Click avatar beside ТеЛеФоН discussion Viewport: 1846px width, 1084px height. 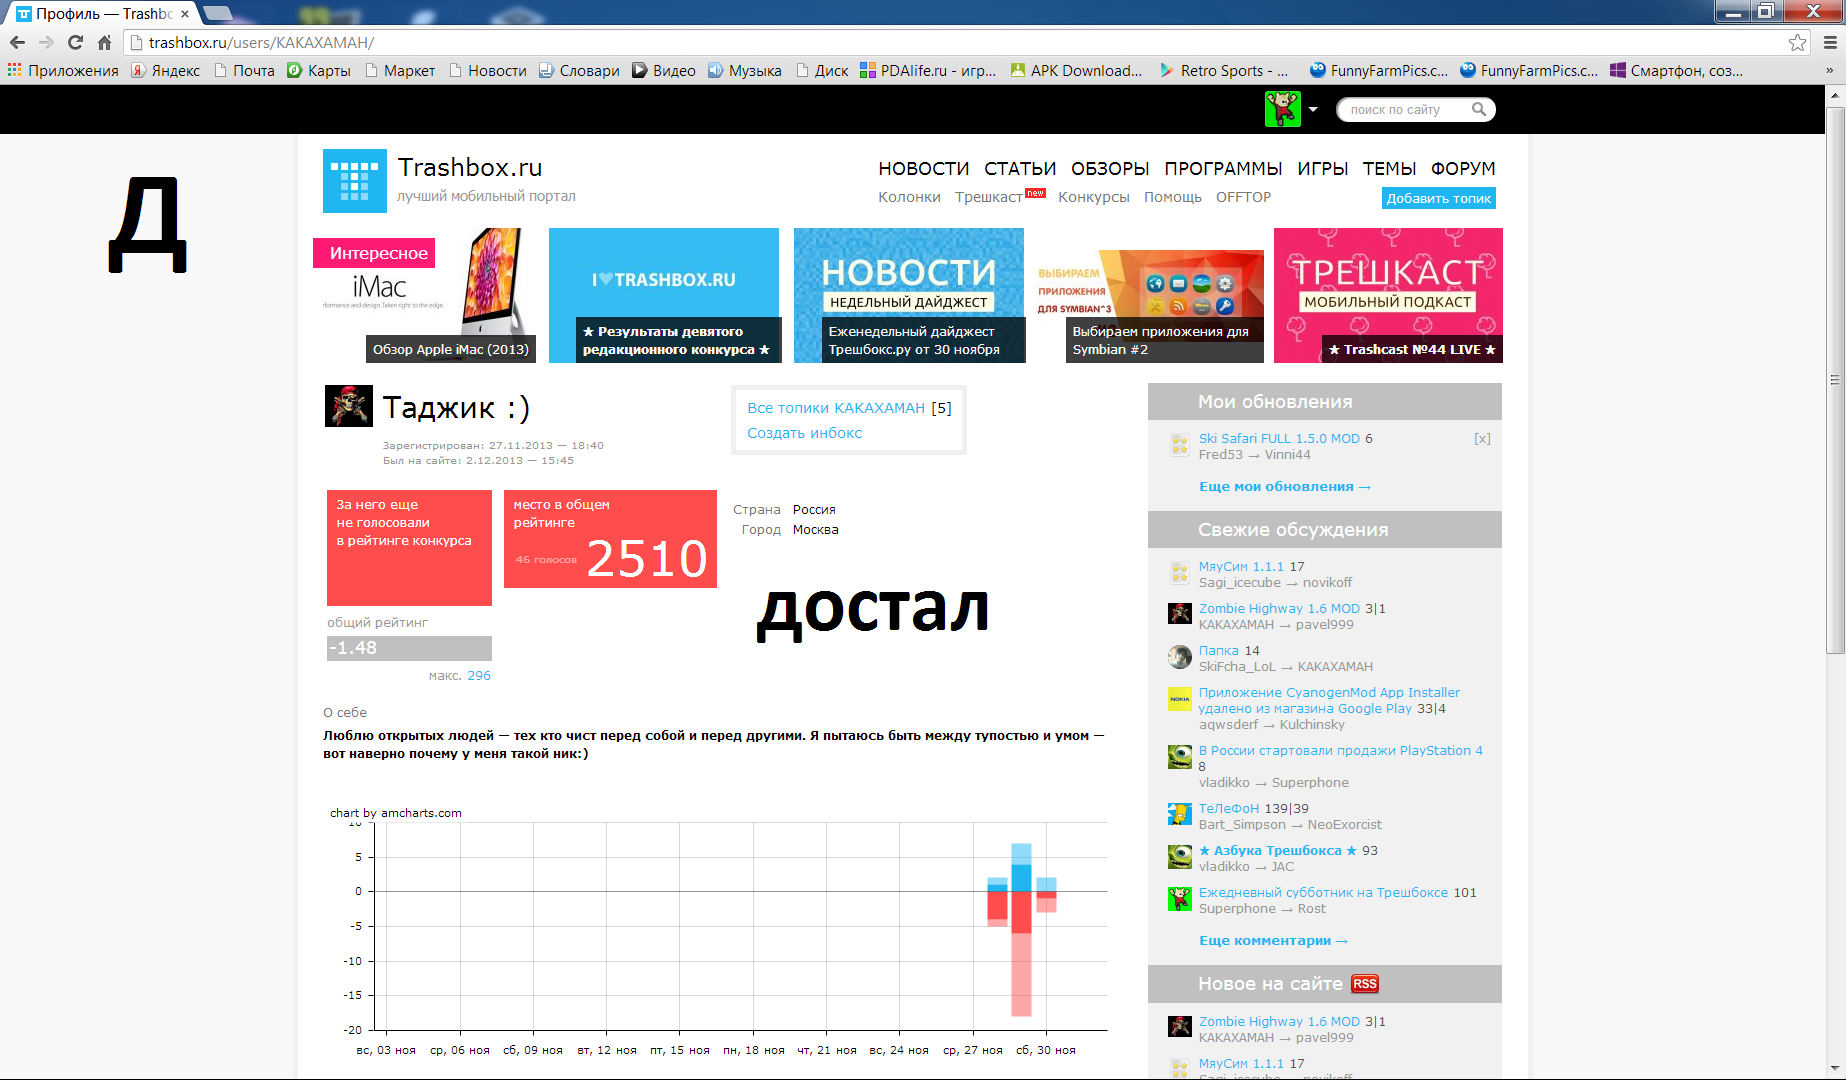click(1180, 815)
